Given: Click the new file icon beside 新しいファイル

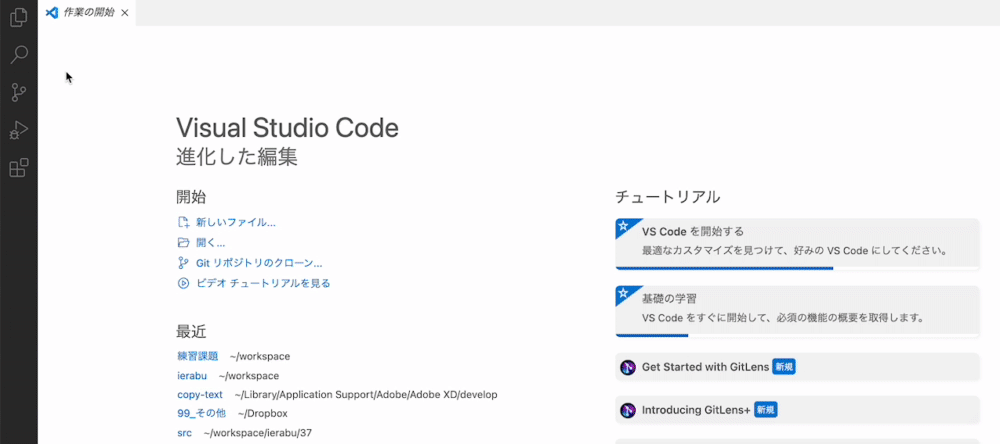Looking at the screenshot, I should 184,223.
